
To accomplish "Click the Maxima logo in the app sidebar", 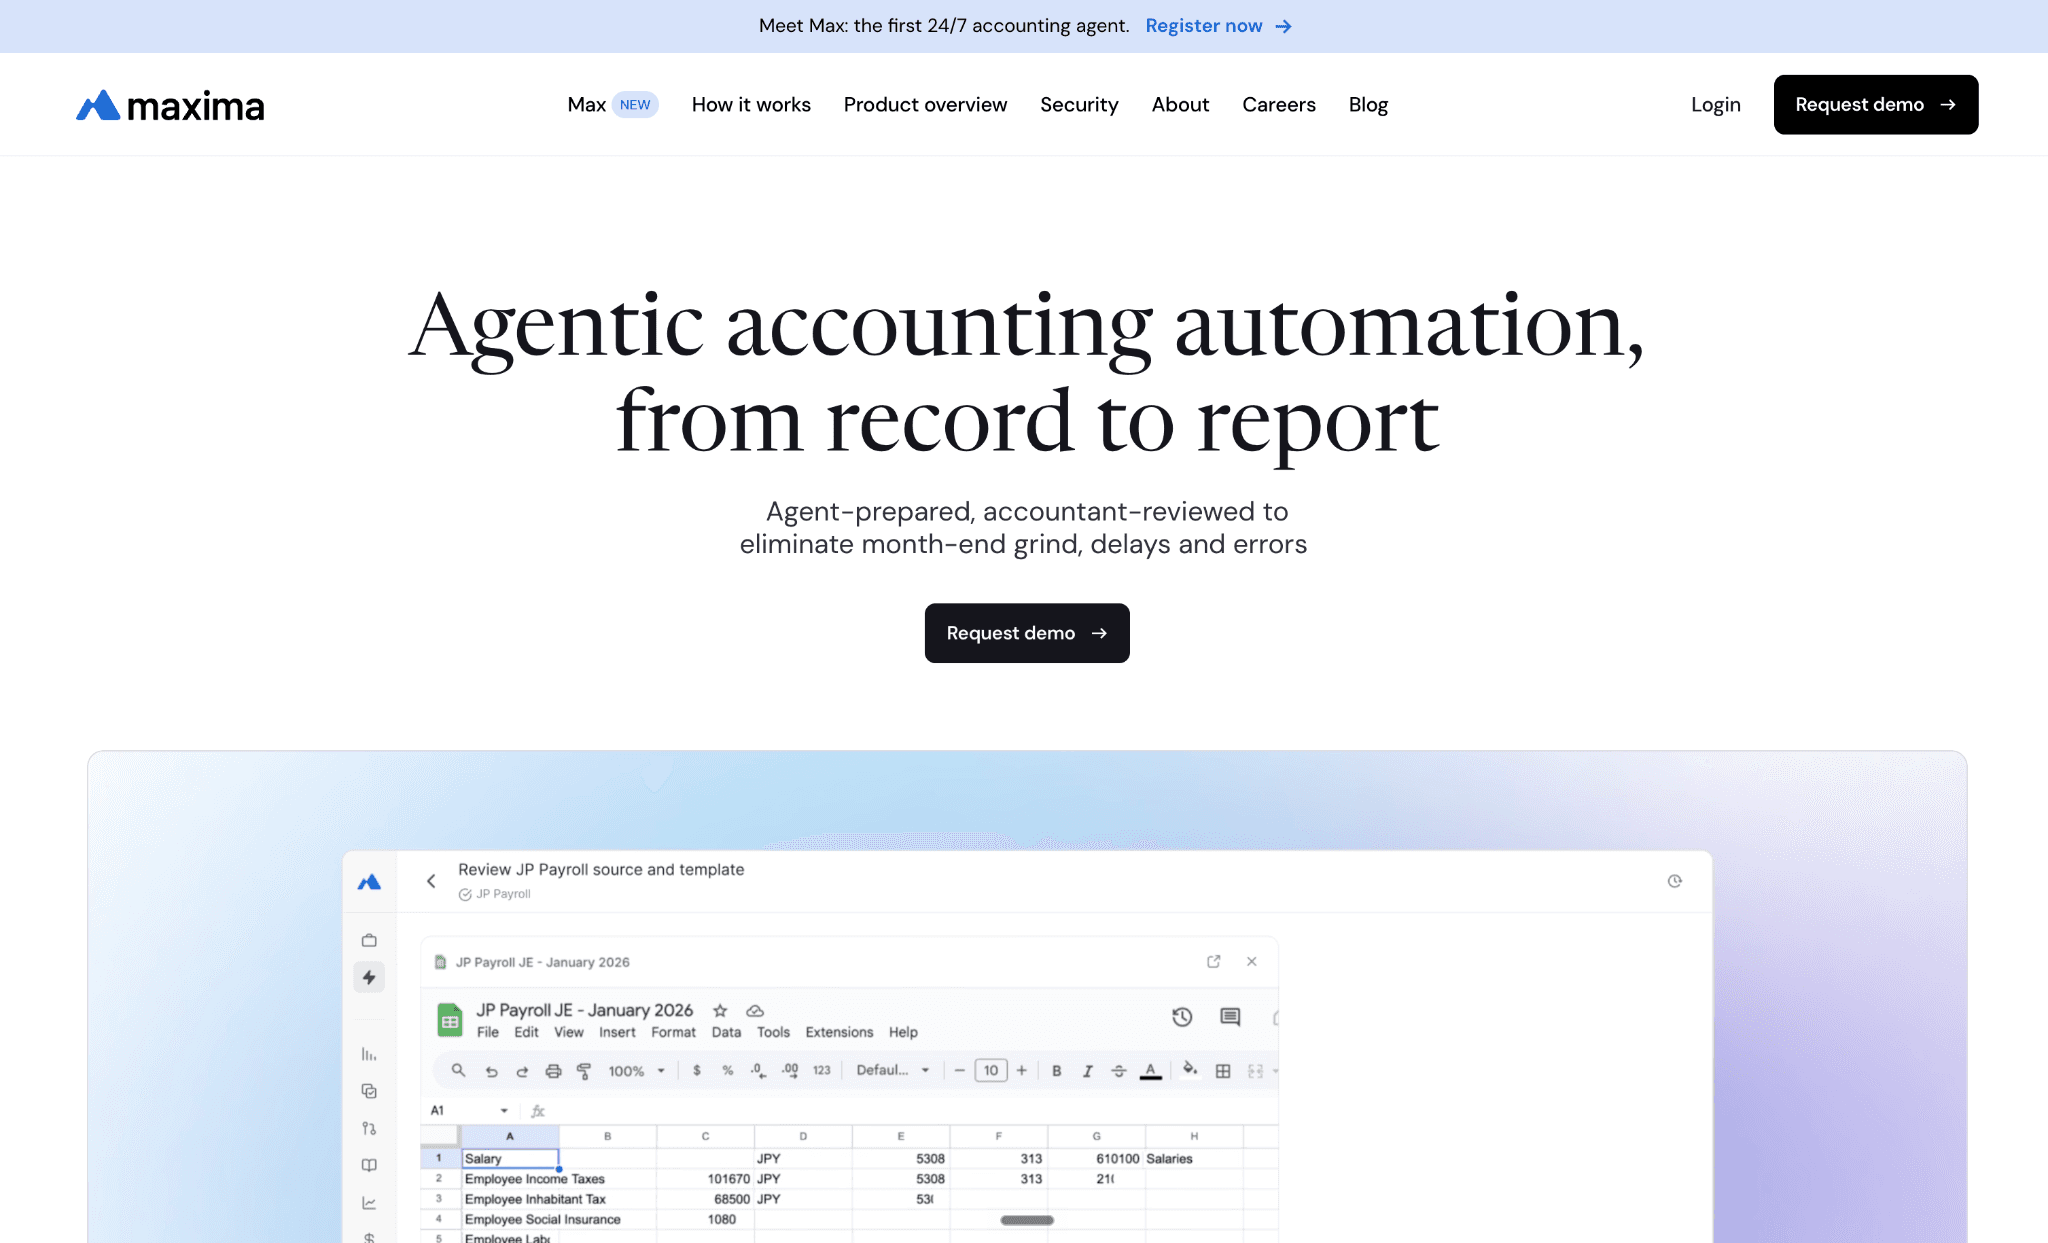I will (x=369, y=881).
